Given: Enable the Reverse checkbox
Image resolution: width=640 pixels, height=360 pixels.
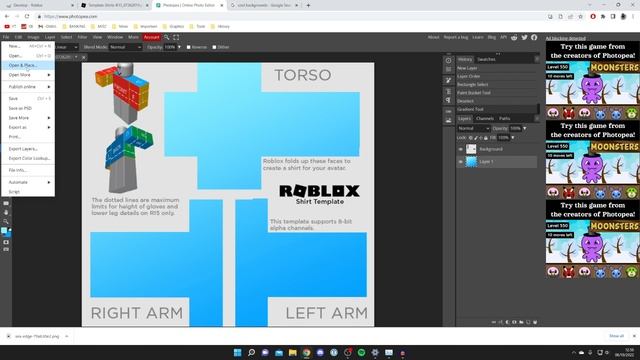Looking at the screenshot, I should 189,47.
